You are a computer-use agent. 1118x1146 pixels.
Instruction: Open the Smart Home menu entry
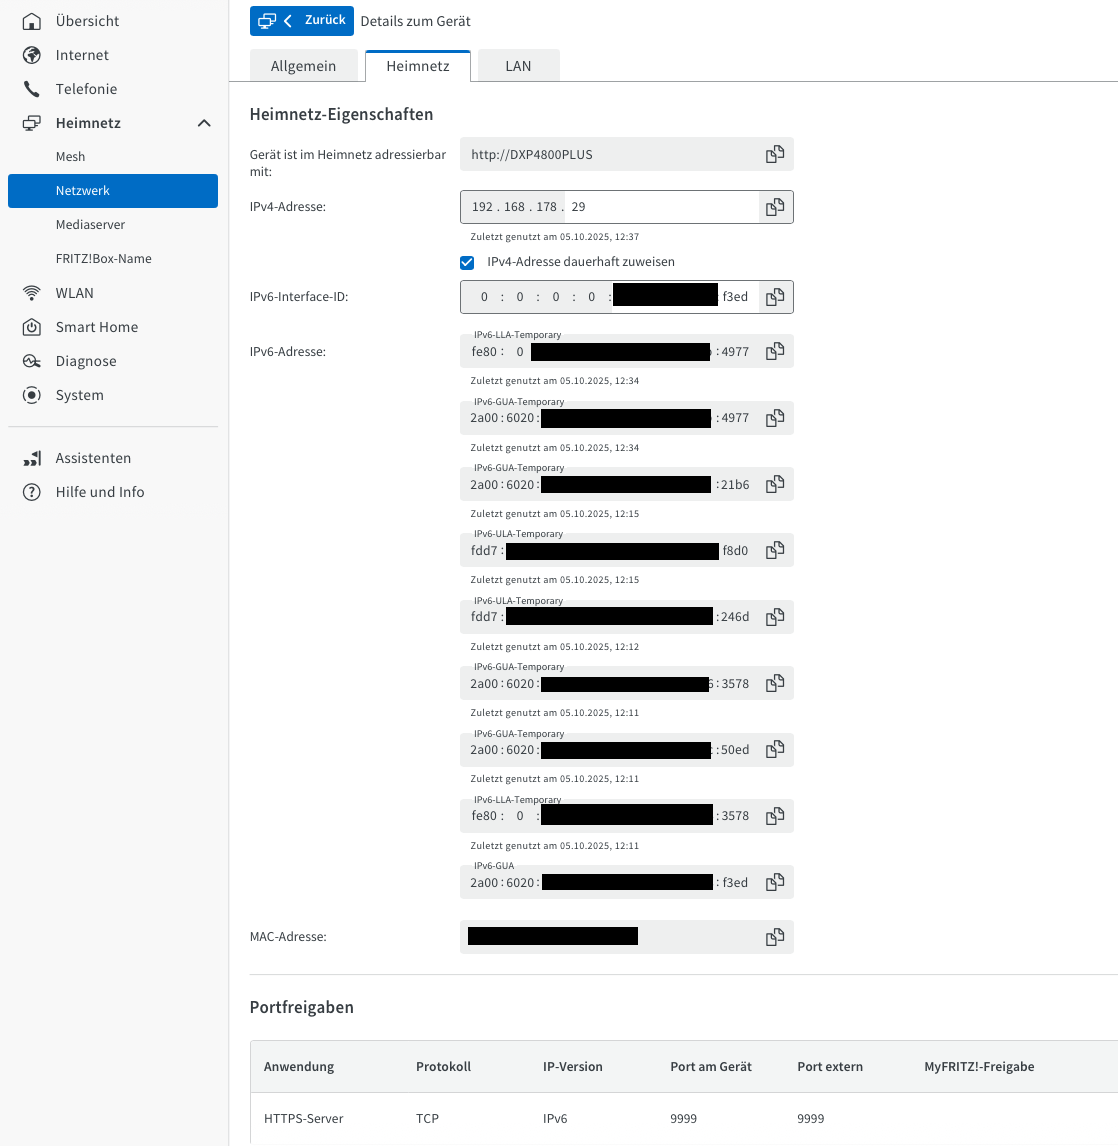[x=96, y=327]
